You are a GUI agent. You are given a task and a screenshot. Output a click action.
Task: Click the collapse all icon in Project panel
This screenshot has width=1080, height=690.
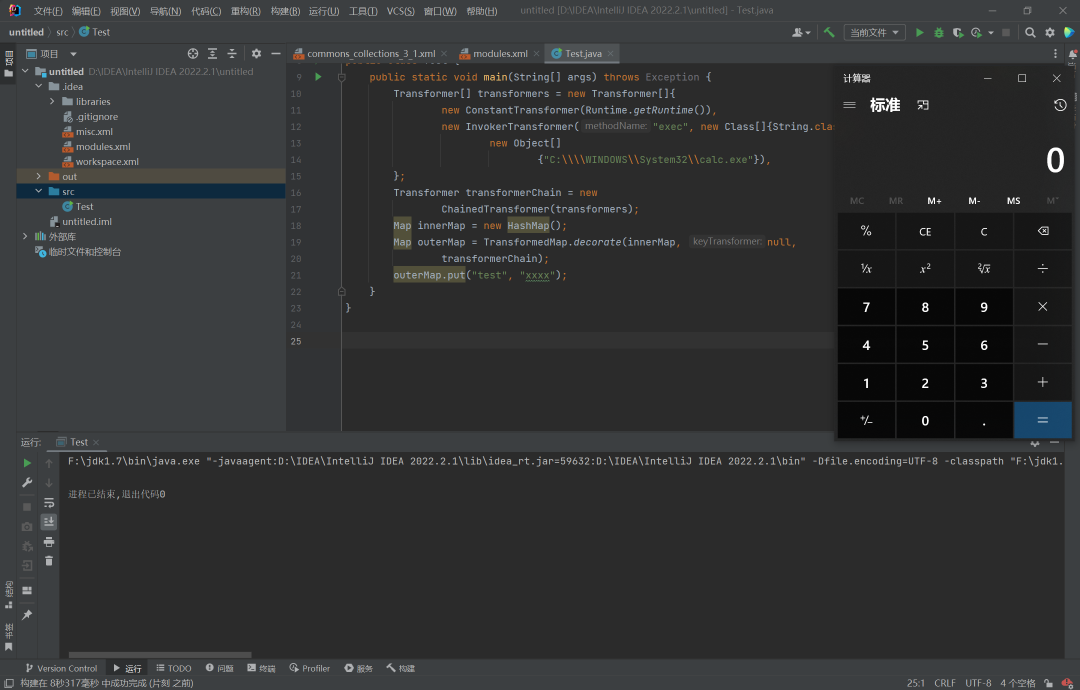[232, 53]
